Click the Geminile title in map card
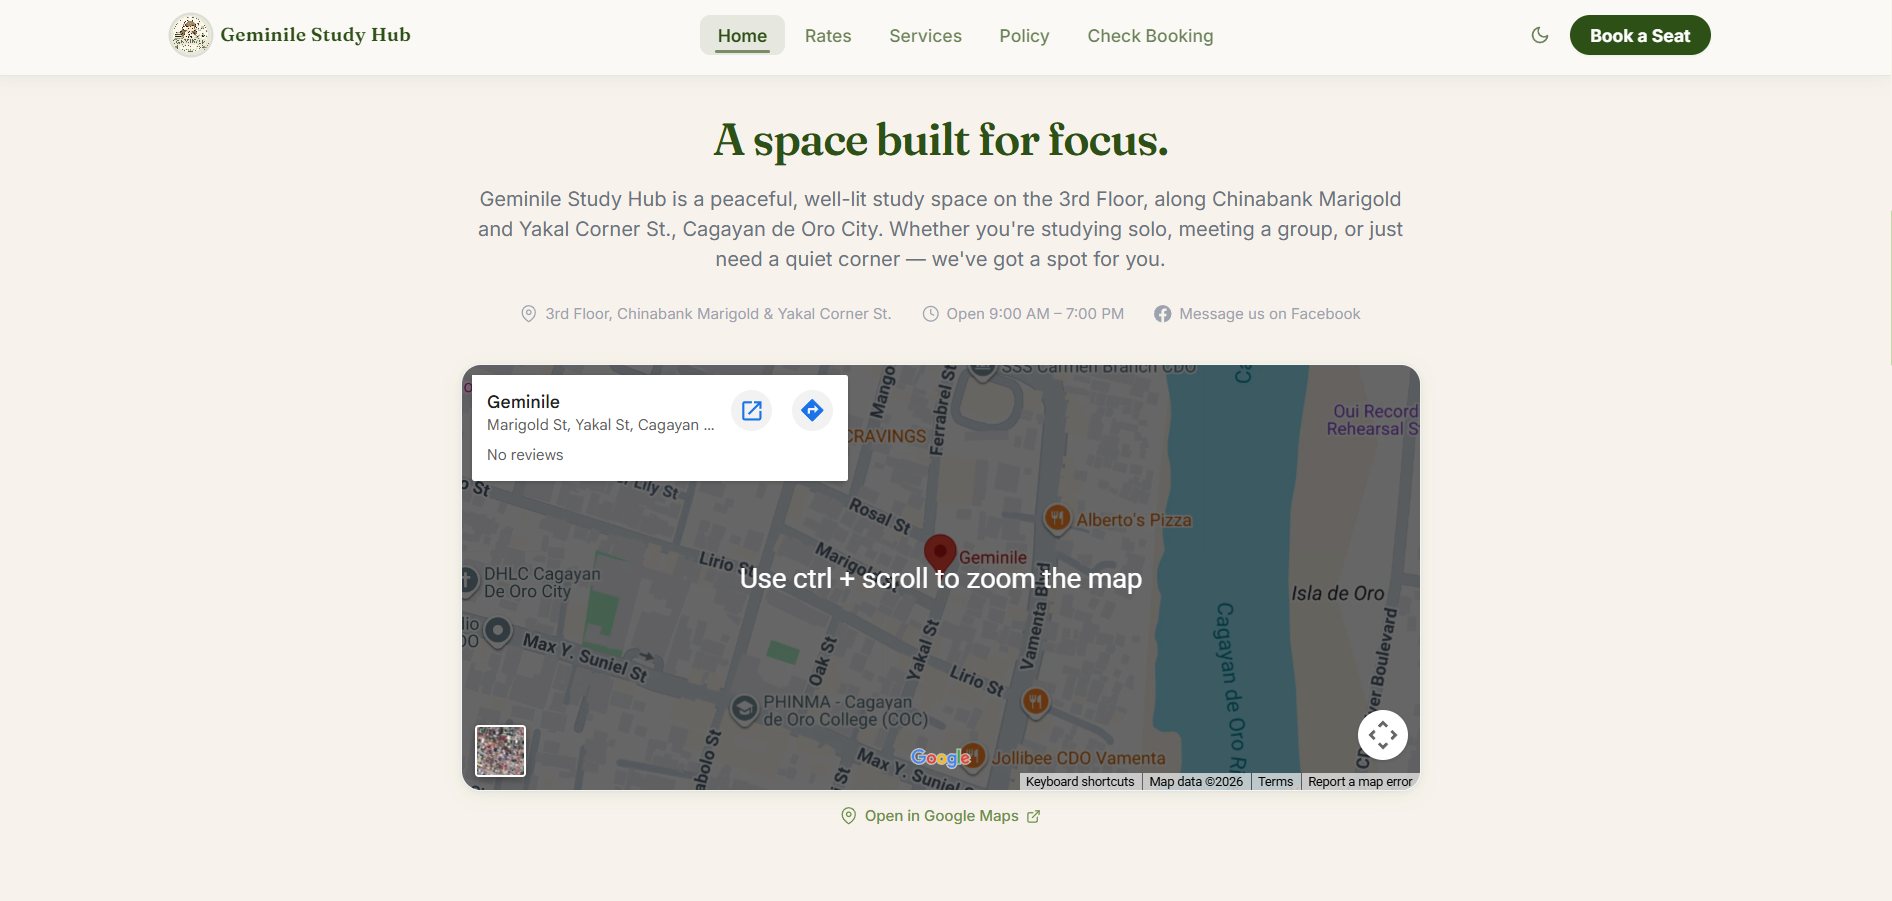Image resolution: width=1892 pixels, height=901 pixels. (x=523, y=402)
